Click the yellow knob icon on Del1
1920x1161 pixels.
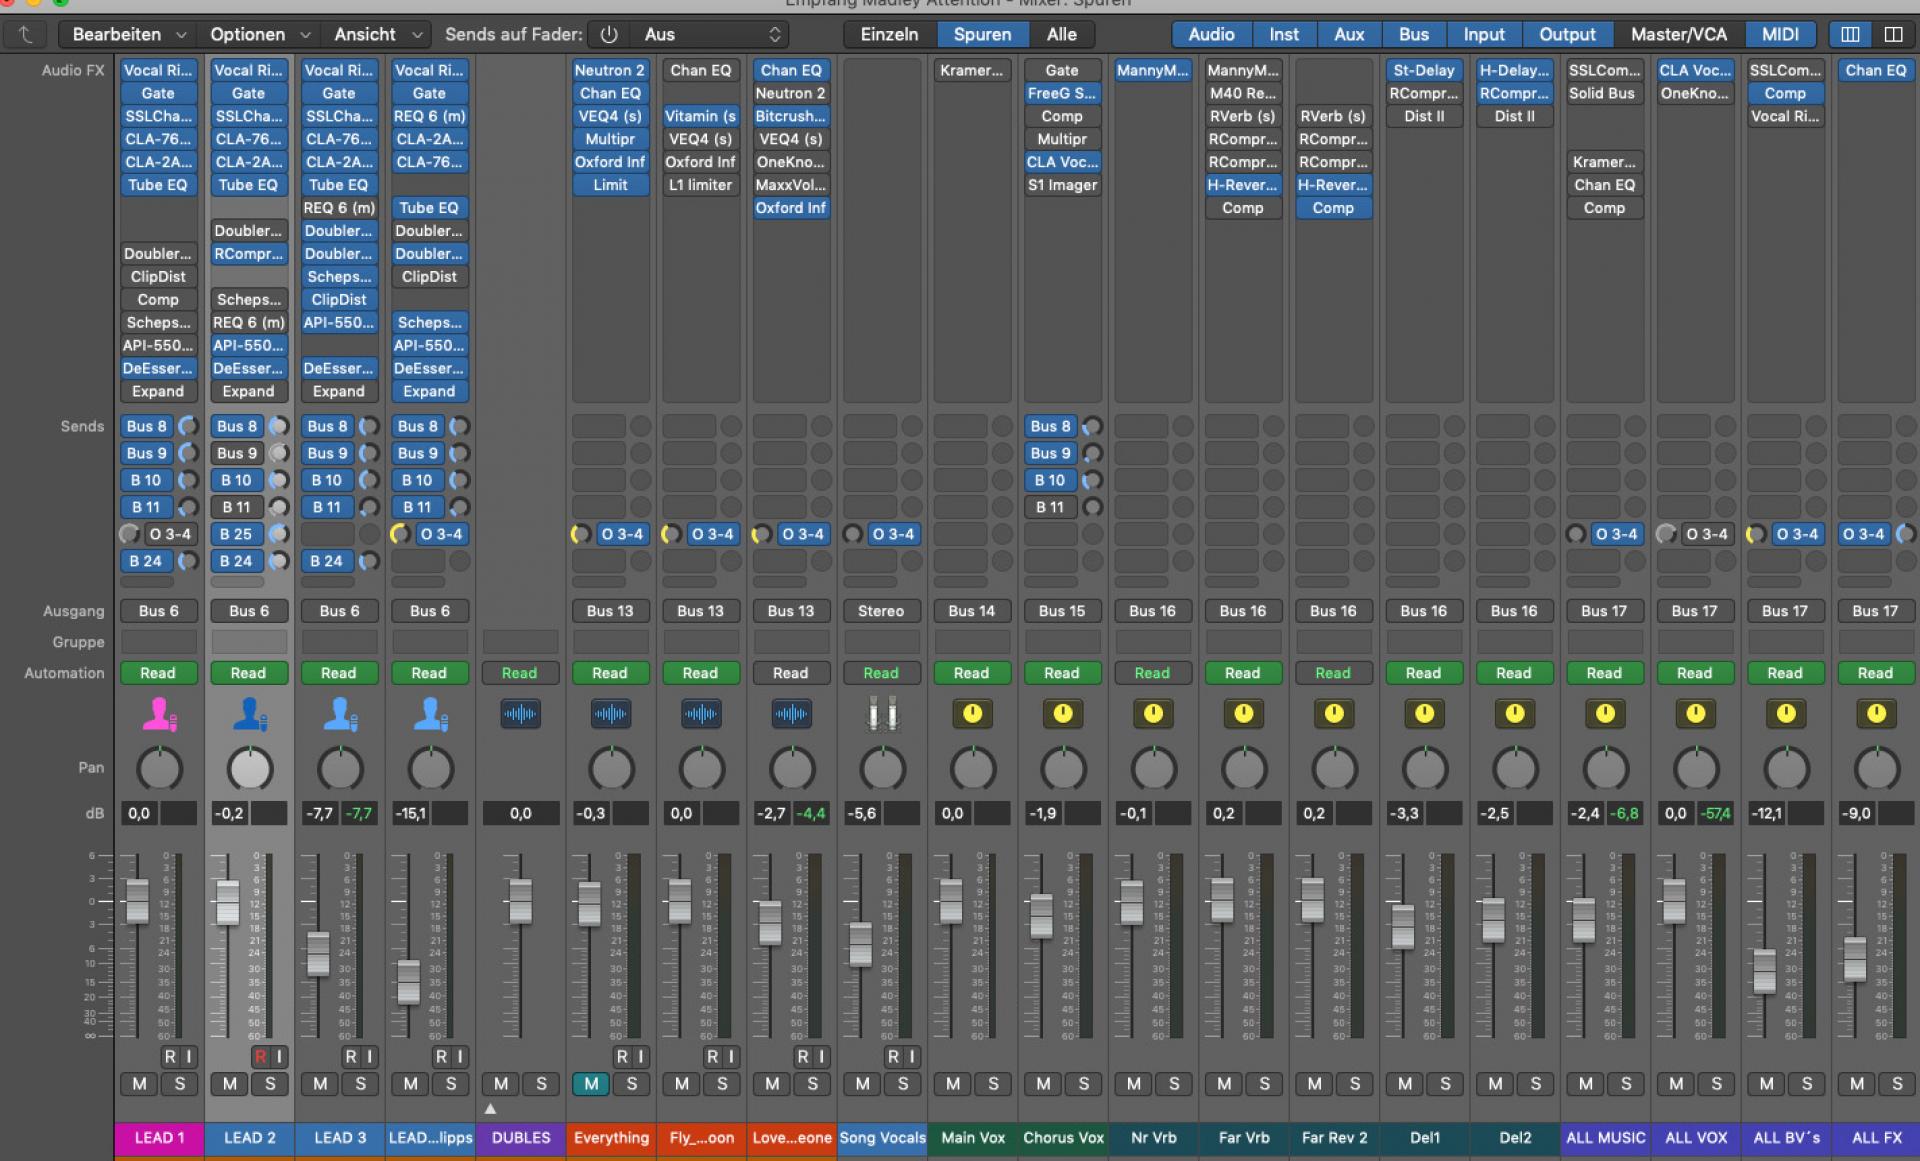[x=1424, y=714]
